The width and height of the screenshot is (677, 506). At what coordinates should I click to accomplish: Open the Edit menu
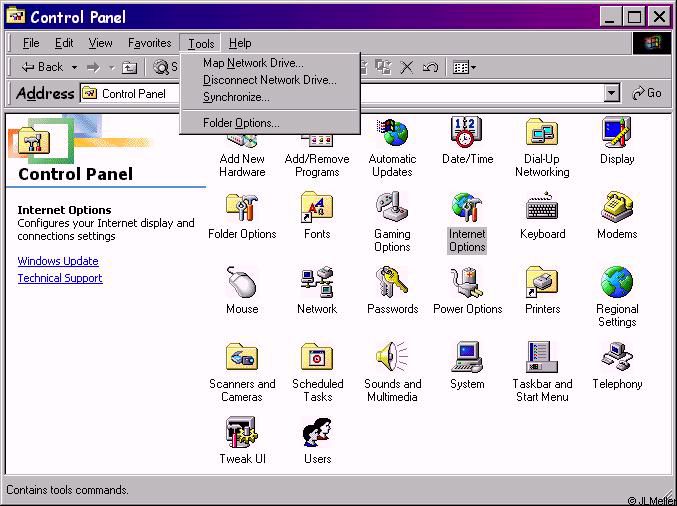[64, 43]
